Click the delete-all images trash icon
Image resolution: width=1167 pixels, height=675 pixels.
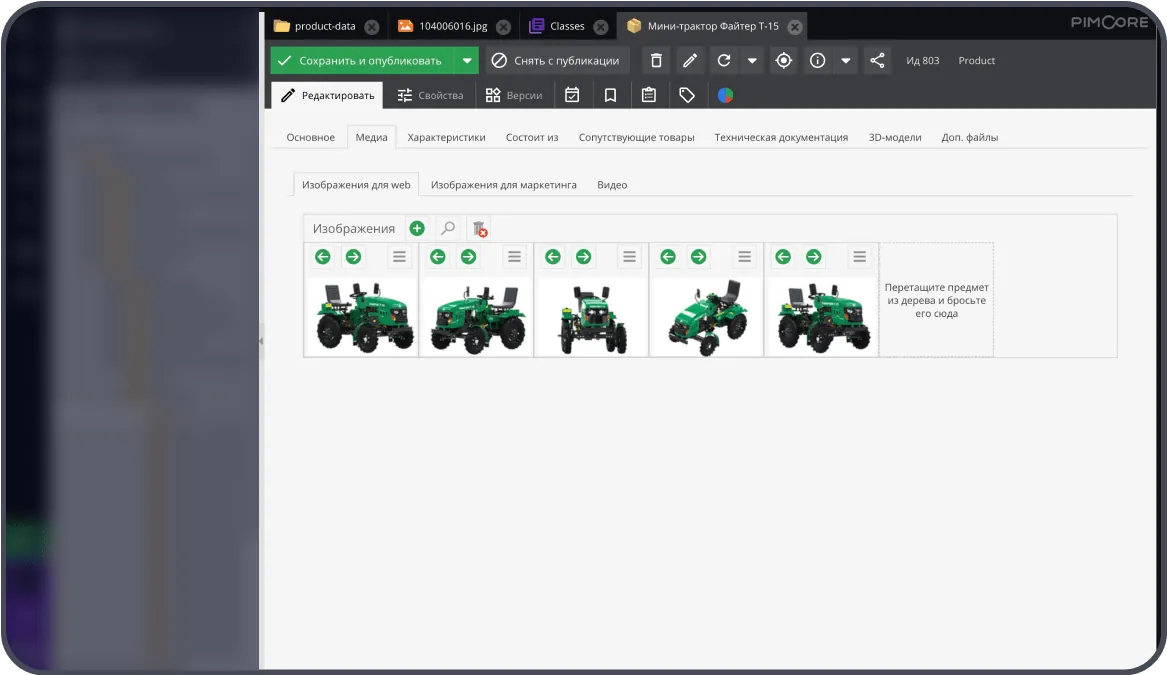pyautogui.click(x=480, y=228)
